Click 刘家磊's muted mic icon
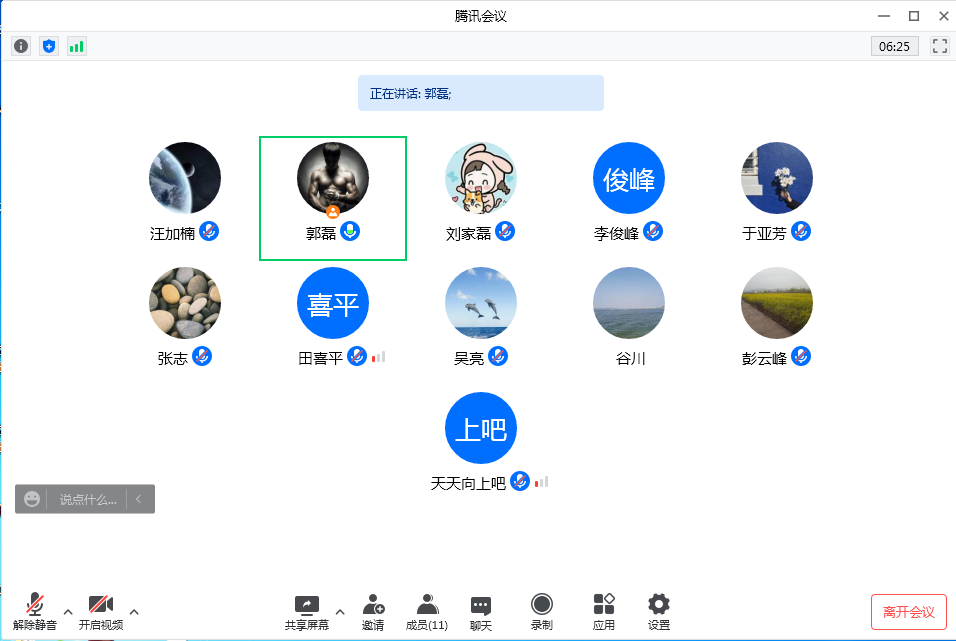This screenshot has width=956, height=641. tap(505, 231)
